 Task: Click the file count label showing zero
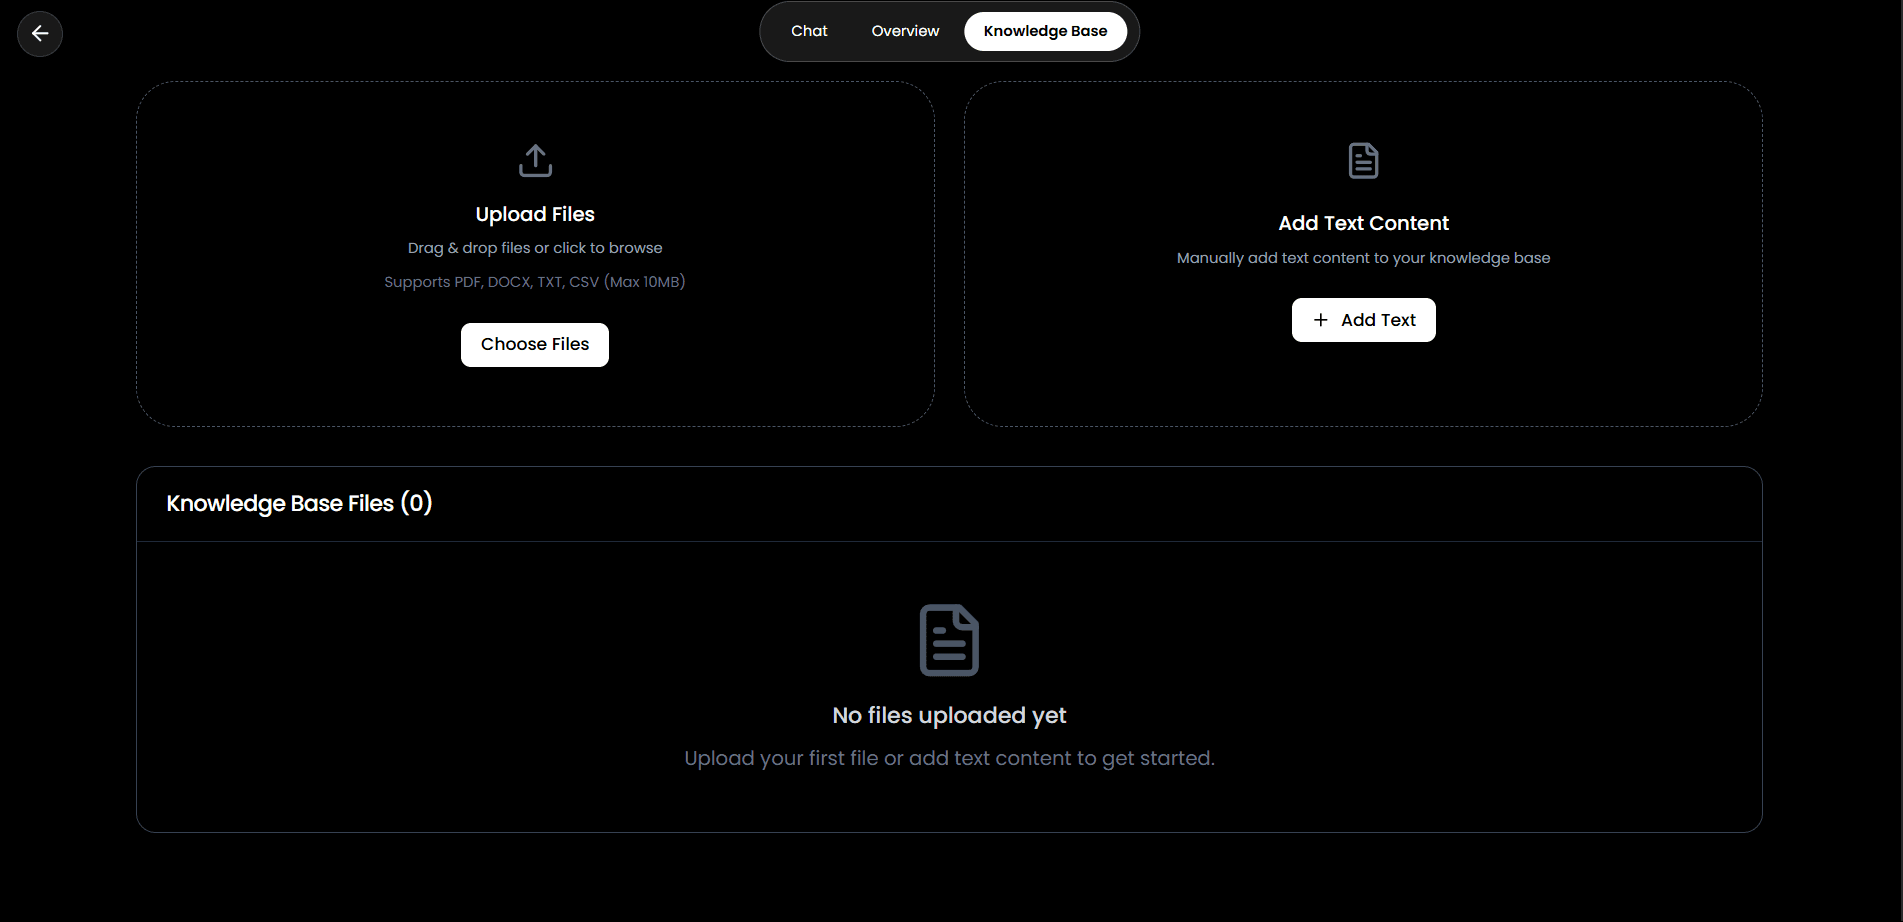click(x=417, y=503)
